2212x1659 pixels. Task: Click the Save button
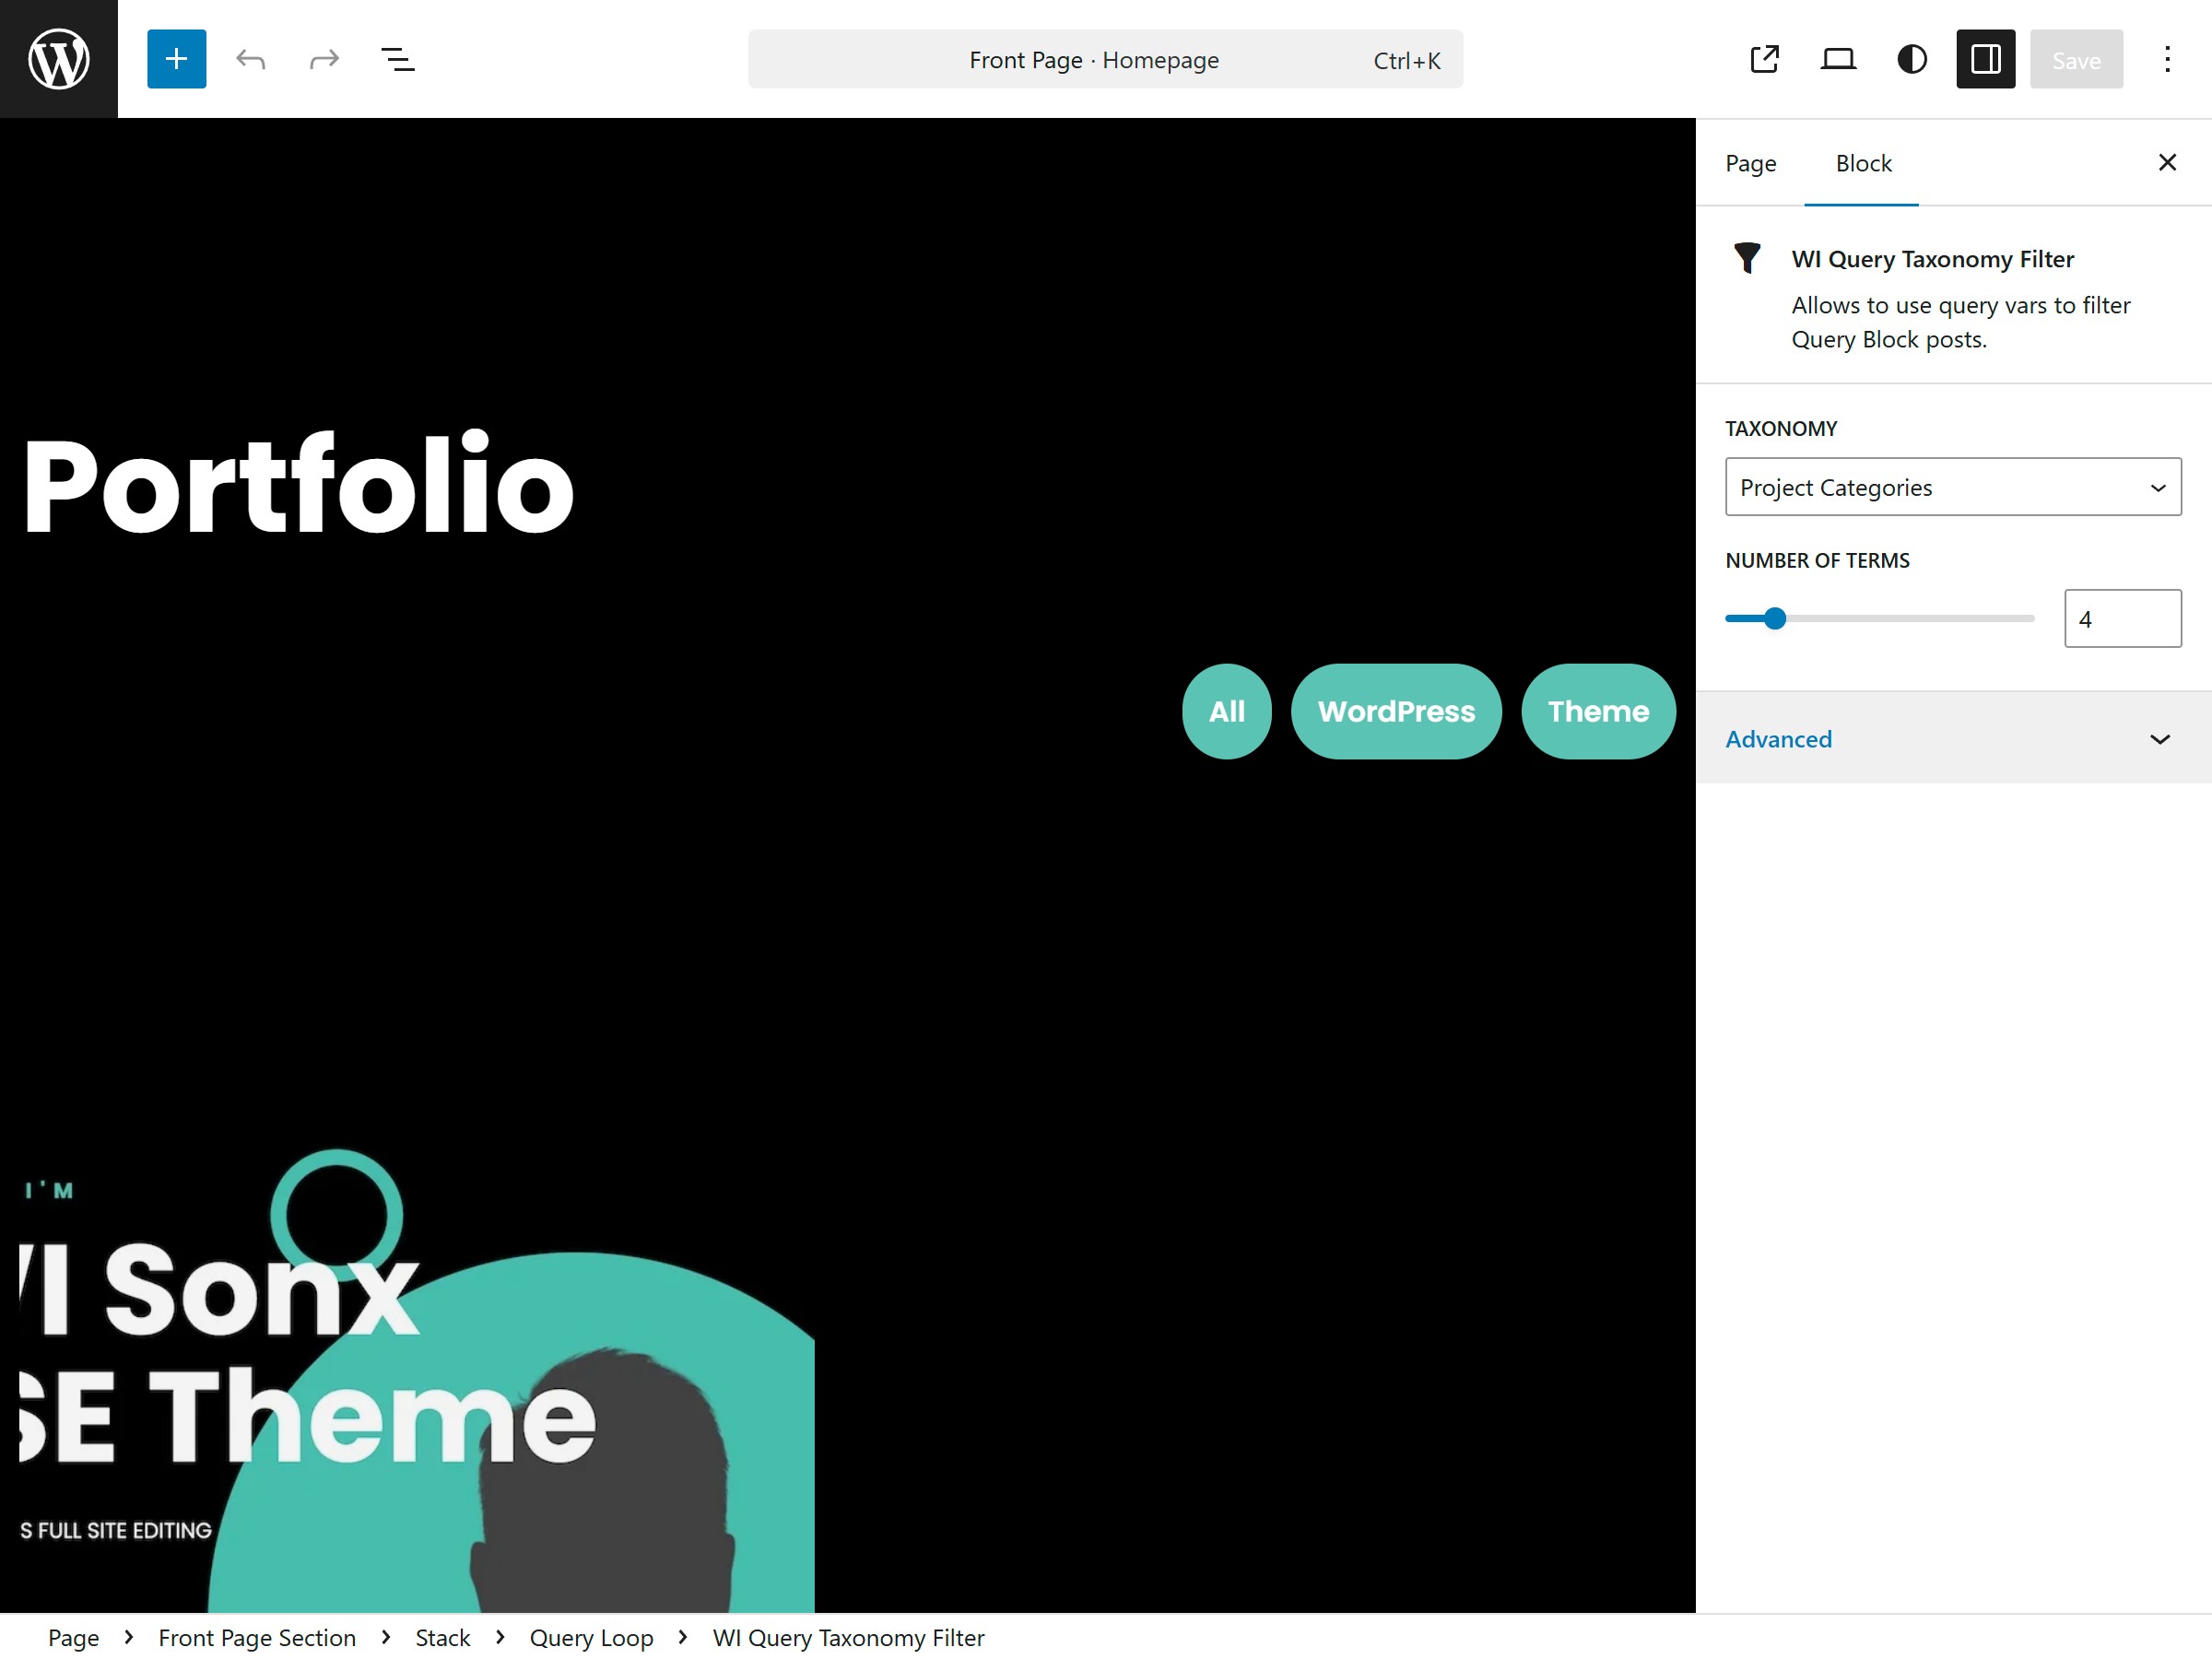[x=2076, y=59]
